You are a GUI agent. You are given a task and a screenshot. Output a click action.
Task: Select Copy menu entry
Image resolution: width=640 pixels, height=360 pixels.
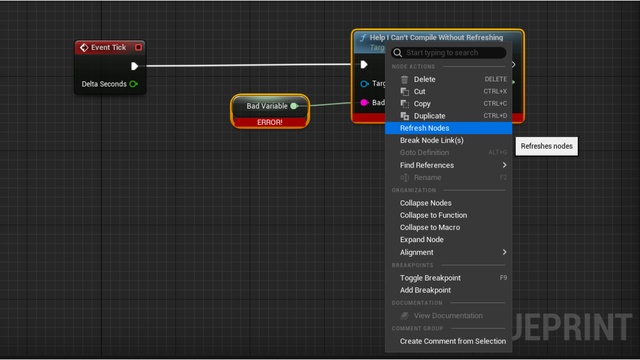click(449, 104)
